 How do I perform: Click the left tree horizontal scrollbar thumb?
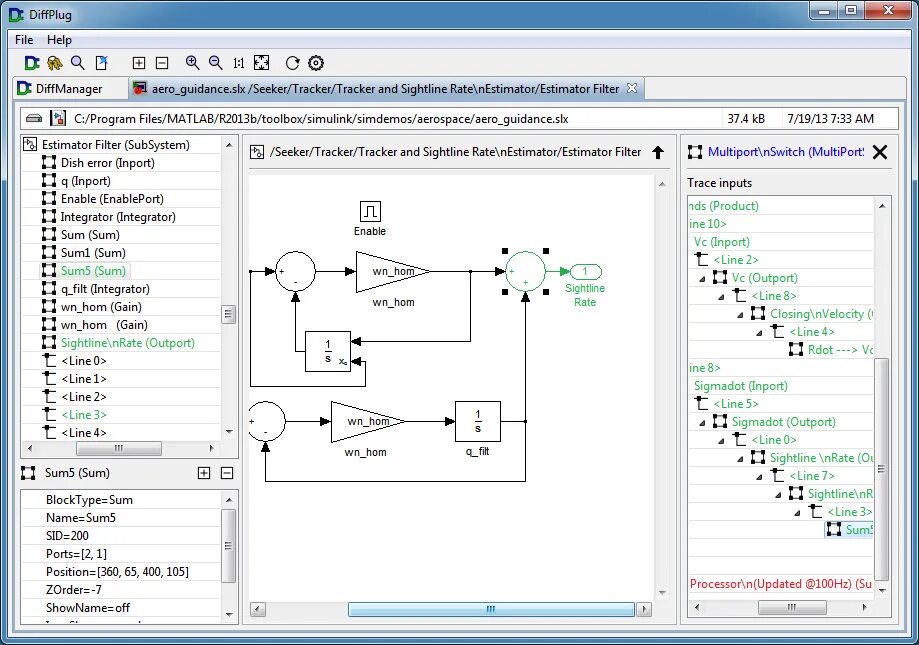point(119,448)
